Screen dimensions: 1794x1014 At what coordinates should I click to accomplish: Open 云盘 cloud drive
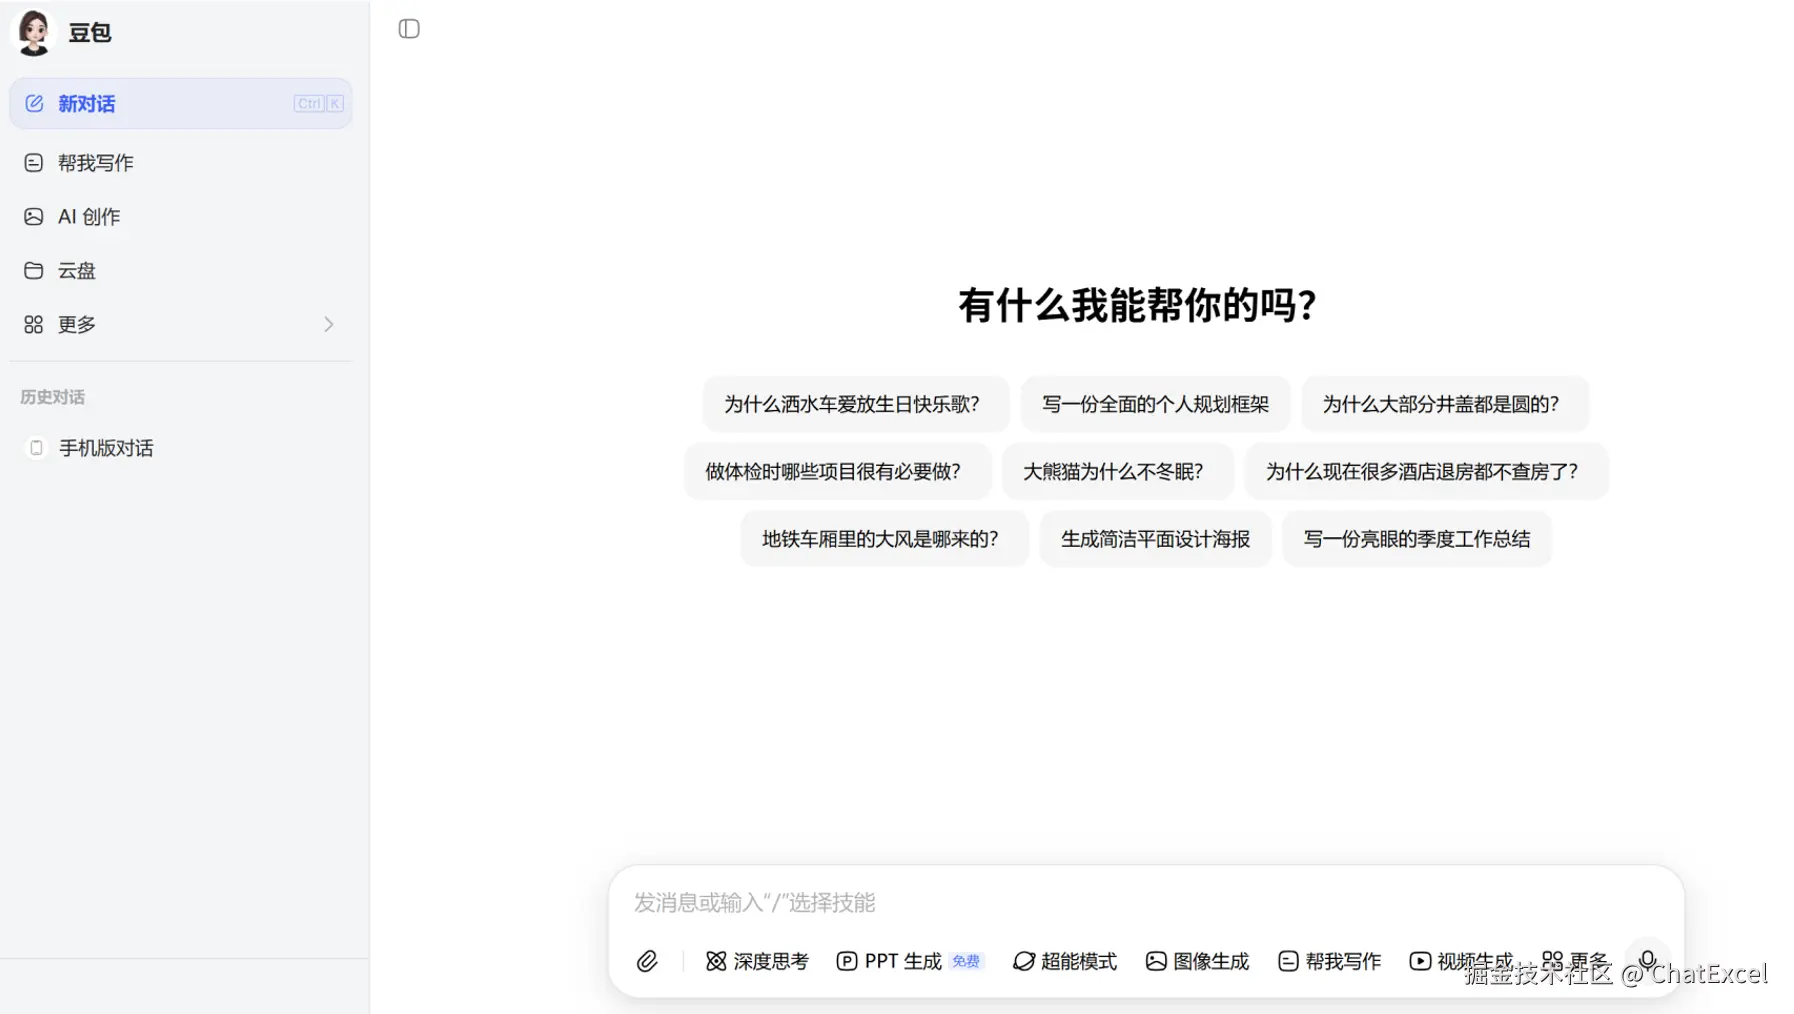coord(181,270)
